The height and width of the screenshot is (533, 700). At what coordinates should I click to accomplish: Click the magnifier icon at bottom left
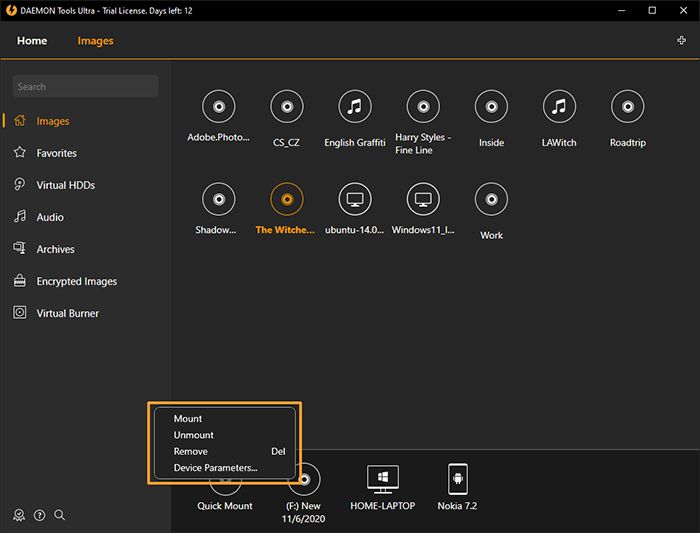[x=59, y=515]
